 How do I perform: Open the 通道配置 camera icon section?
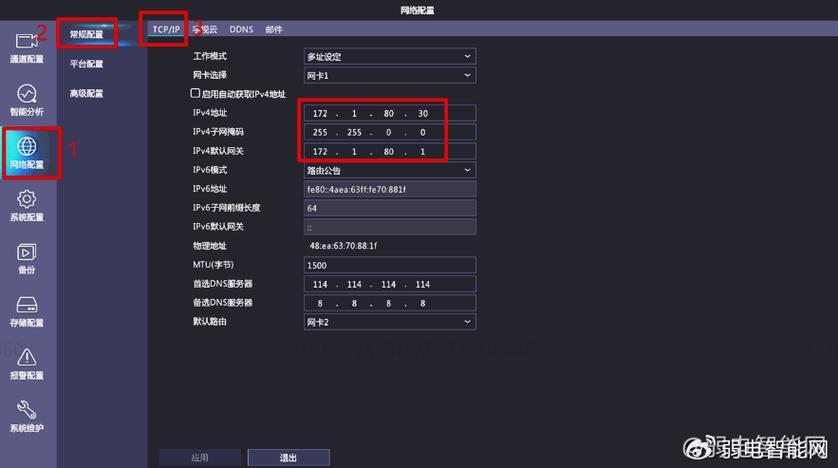coord(27,48)
